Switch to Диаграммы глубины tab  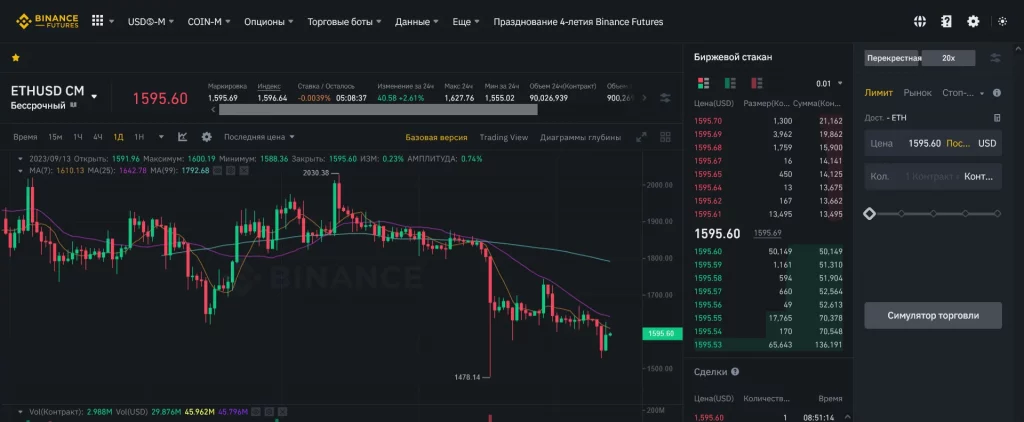581,137
